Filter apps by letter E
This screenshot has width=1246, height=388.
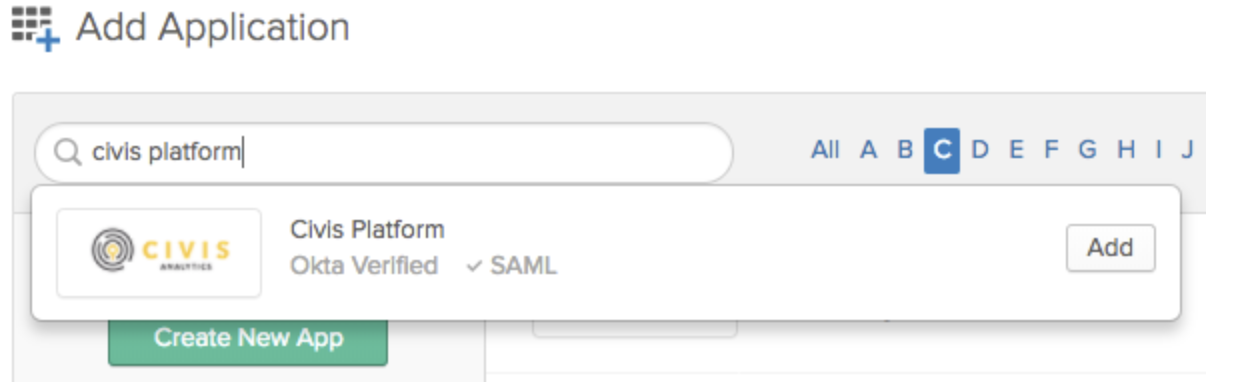[1016, 150]
